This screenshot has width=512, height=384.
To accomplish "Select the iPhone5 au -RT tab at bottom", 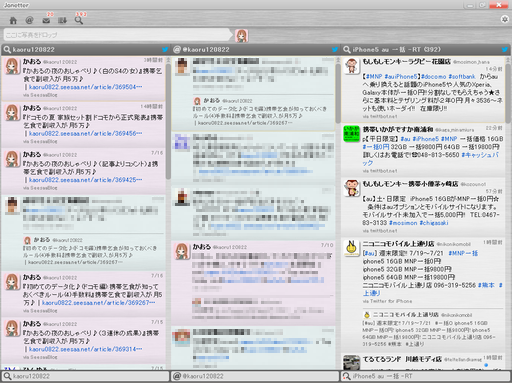I will [426, 376].
